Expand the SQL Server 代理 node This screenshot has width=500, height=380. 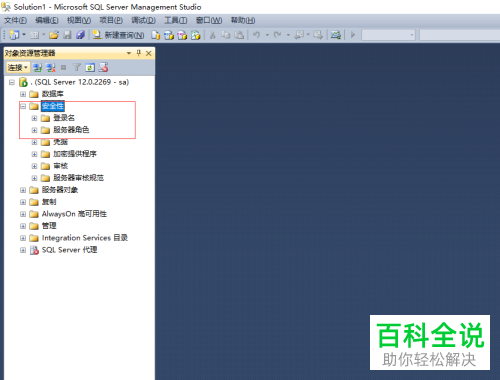click(23, 250)
